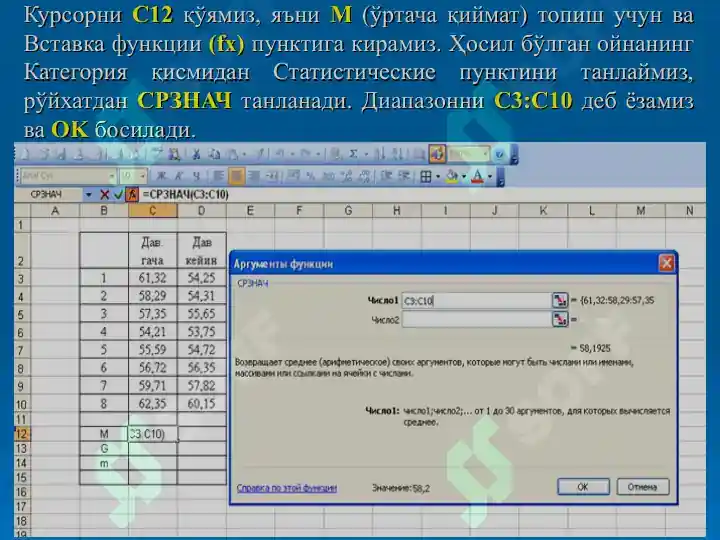Apply the Merge and Center icon

pos(271,176)
